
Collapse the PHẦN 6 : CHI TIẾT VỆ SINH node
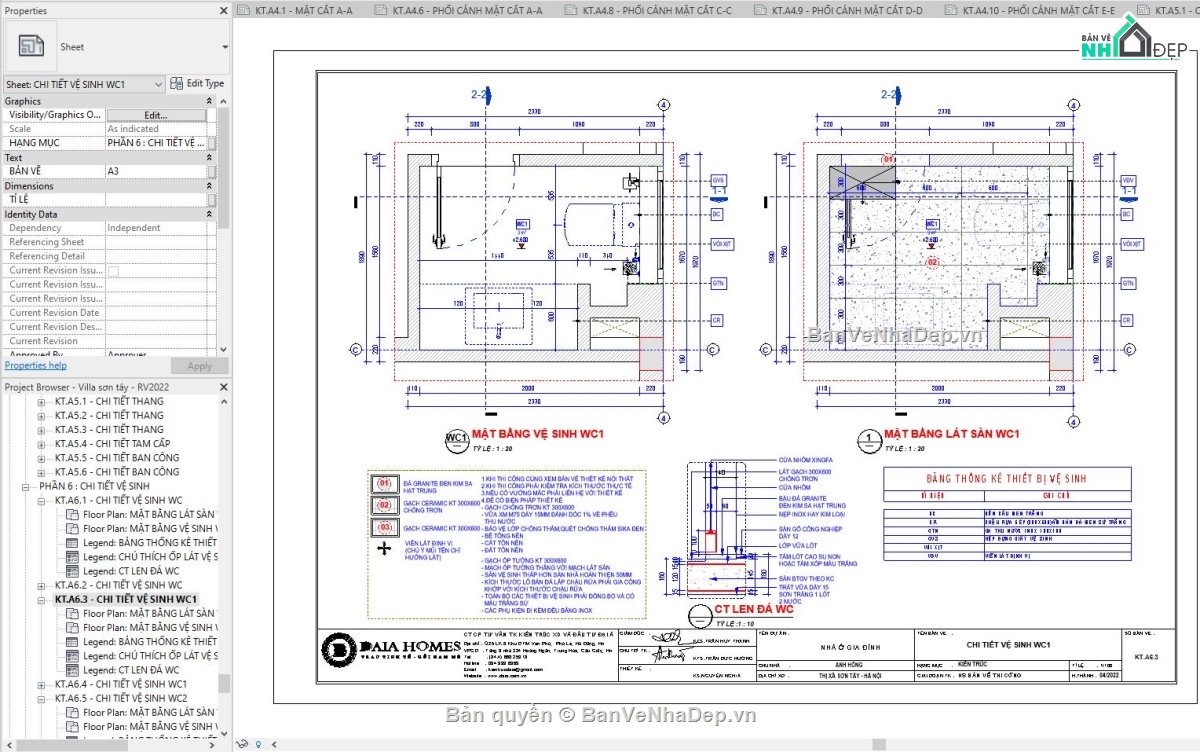[26, 486]
